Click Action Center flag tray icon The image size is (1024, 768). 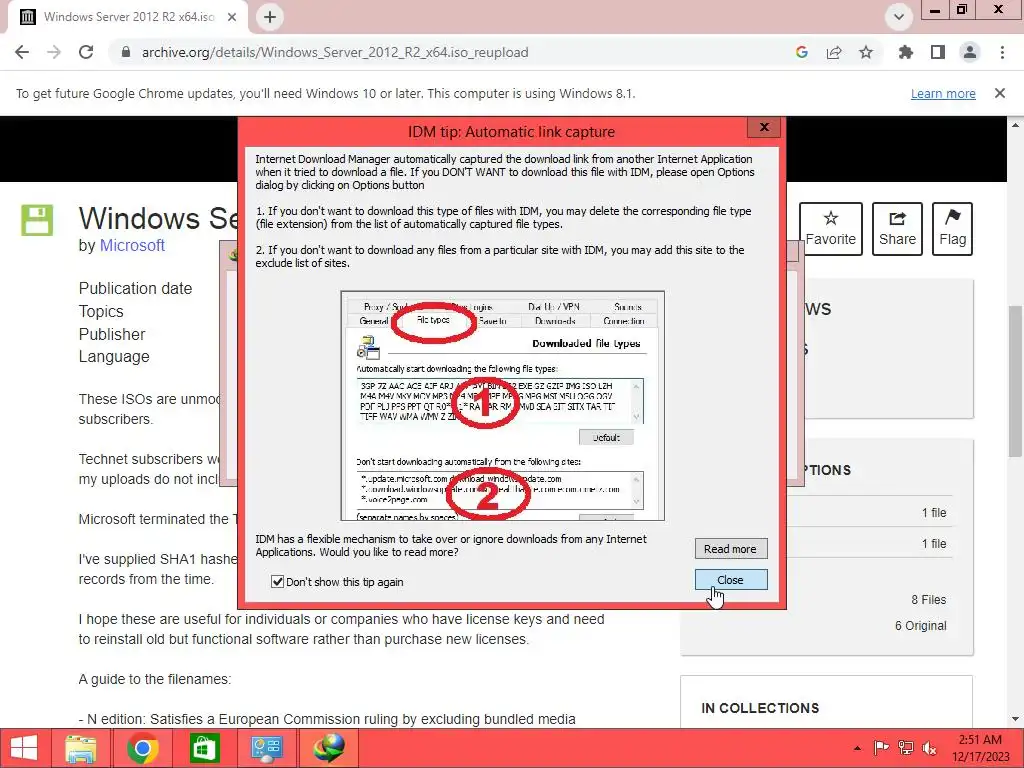881,748
